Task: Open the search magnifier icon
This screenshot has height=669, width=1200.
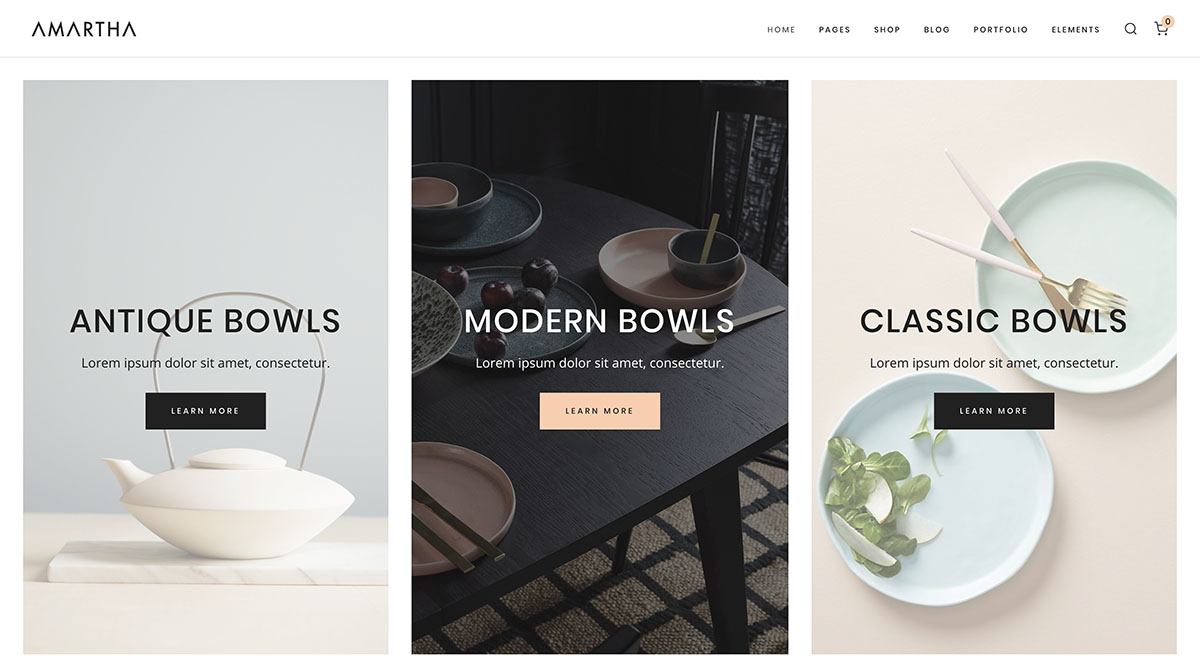Action: click(x=1130, y=29)
